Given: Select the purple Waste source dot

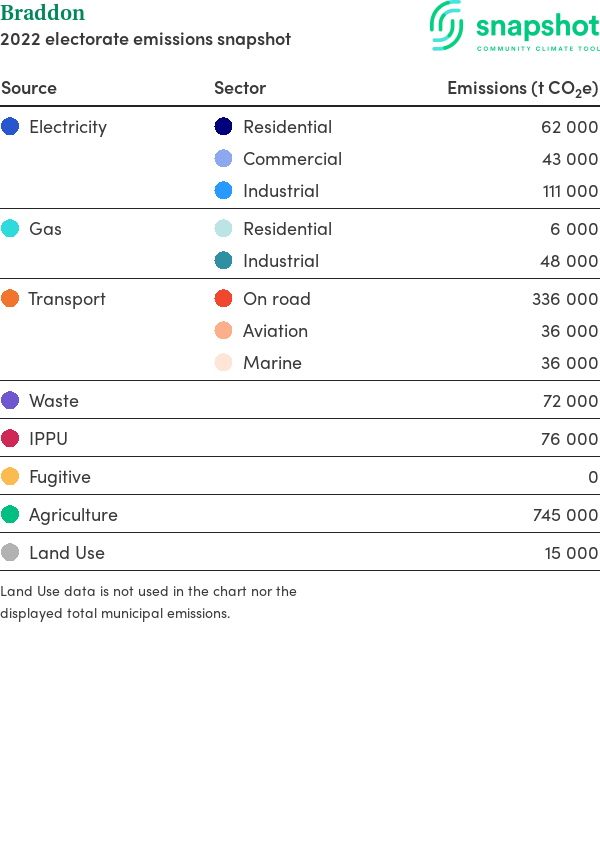Looking at the screenshot, I should click(x=10, y=401).
